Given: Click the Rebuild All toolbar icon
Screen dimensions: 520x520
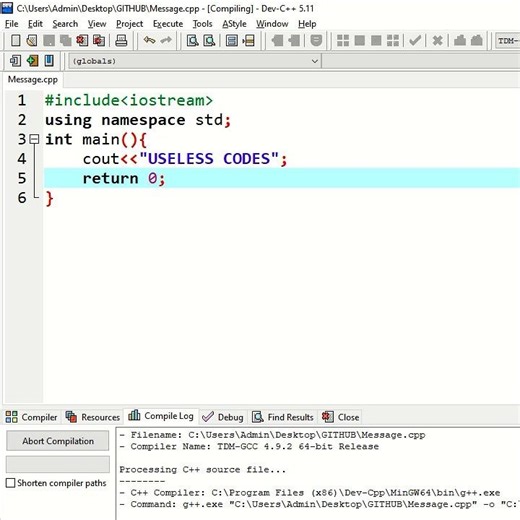Looking at the screenshot, I should coord(393,41).
